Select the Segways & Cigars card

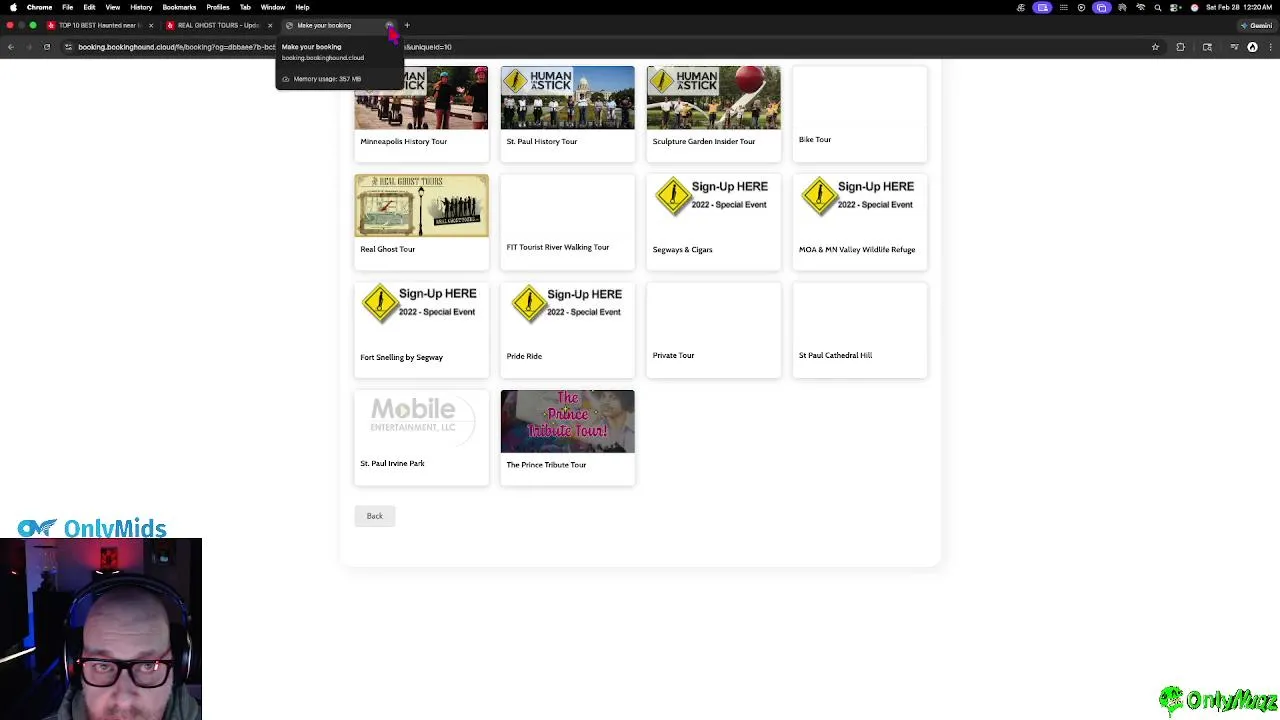(713, 222)
